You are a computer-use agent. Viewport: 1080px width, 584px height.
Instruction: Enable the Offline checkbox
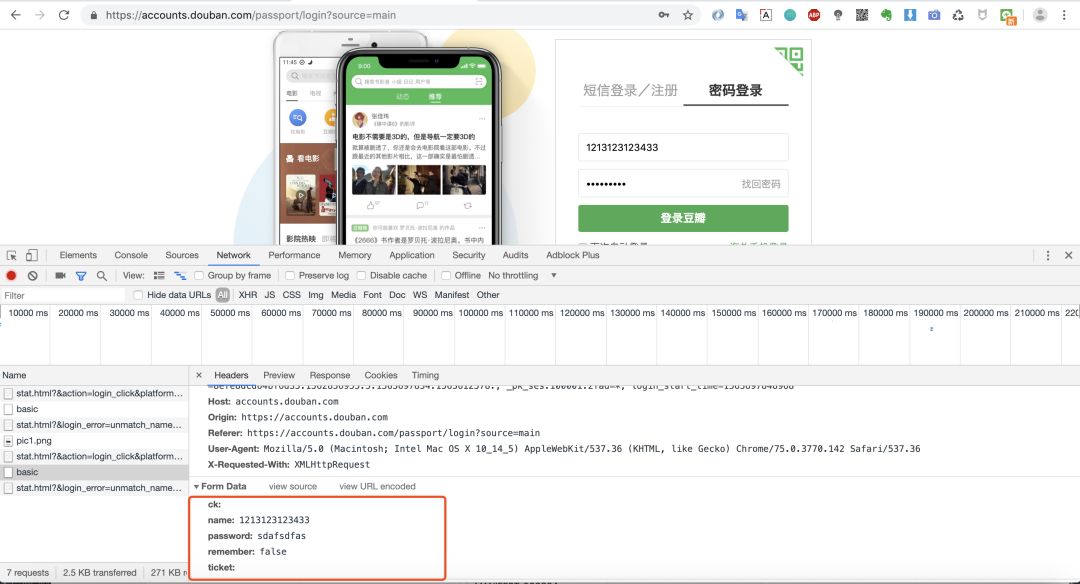(446, 275)
